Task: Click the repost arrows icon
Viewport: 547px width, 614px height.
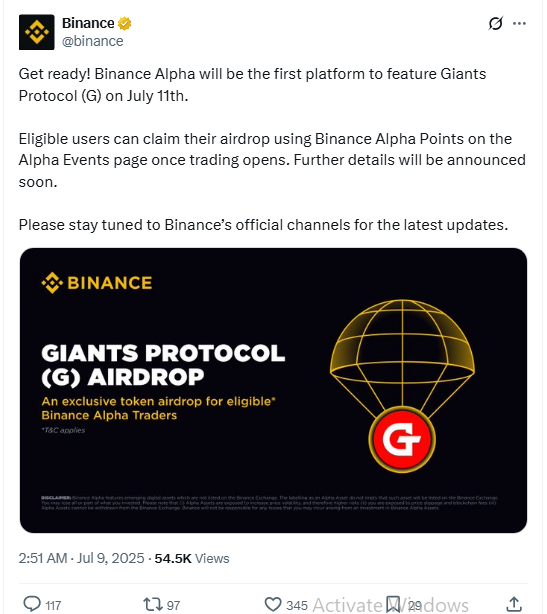Action: point(153,604)
